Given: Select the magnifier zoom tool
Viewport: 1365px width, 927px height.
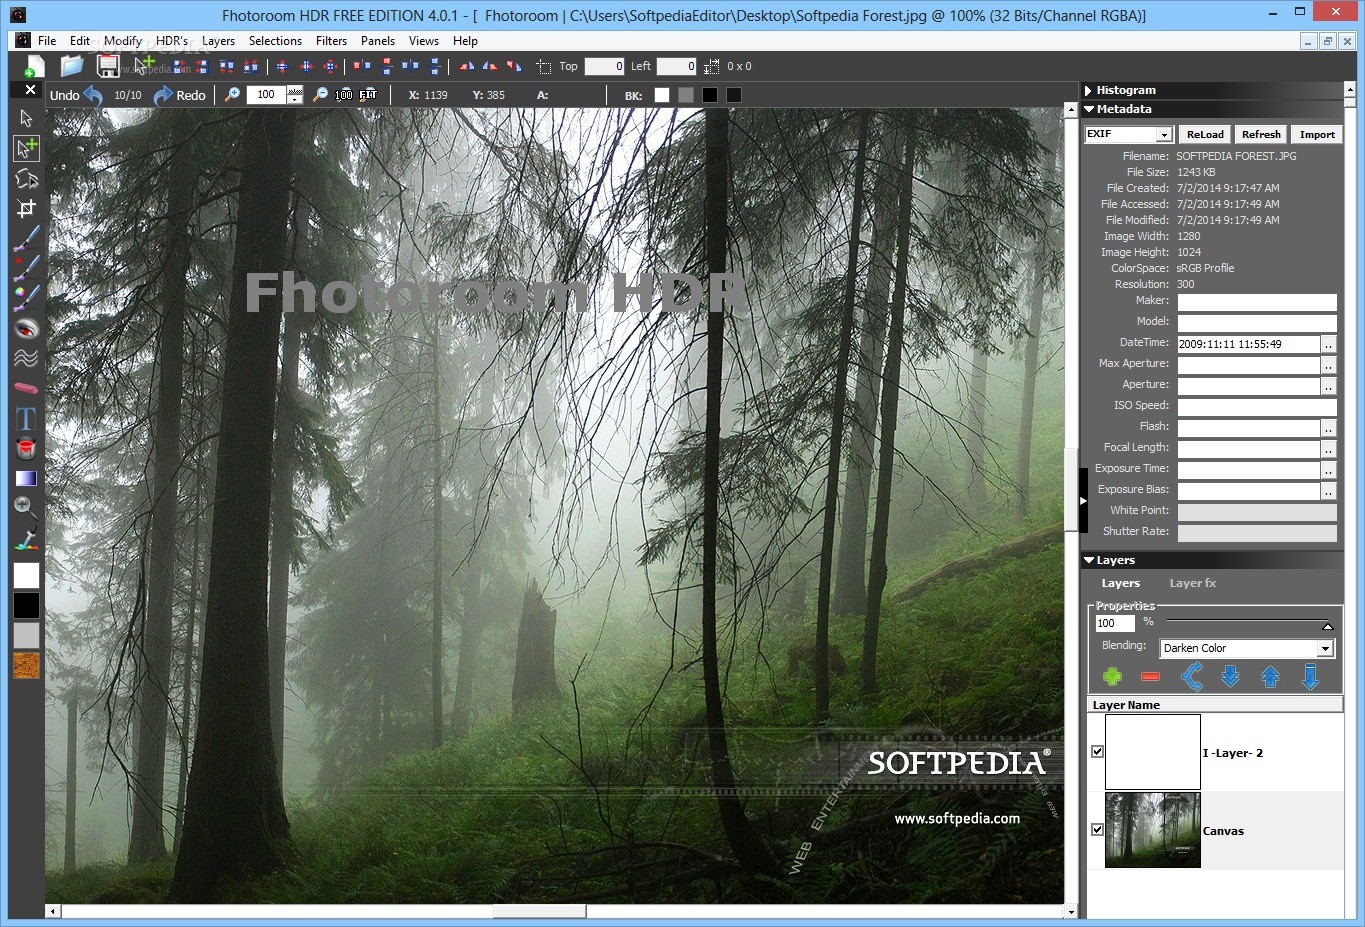Looking at the screenshot, I should point(26,507).
